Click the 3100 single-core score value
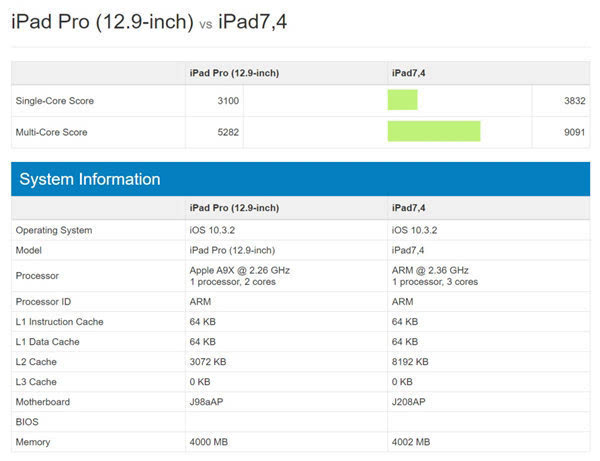 [x=228, y=101]
